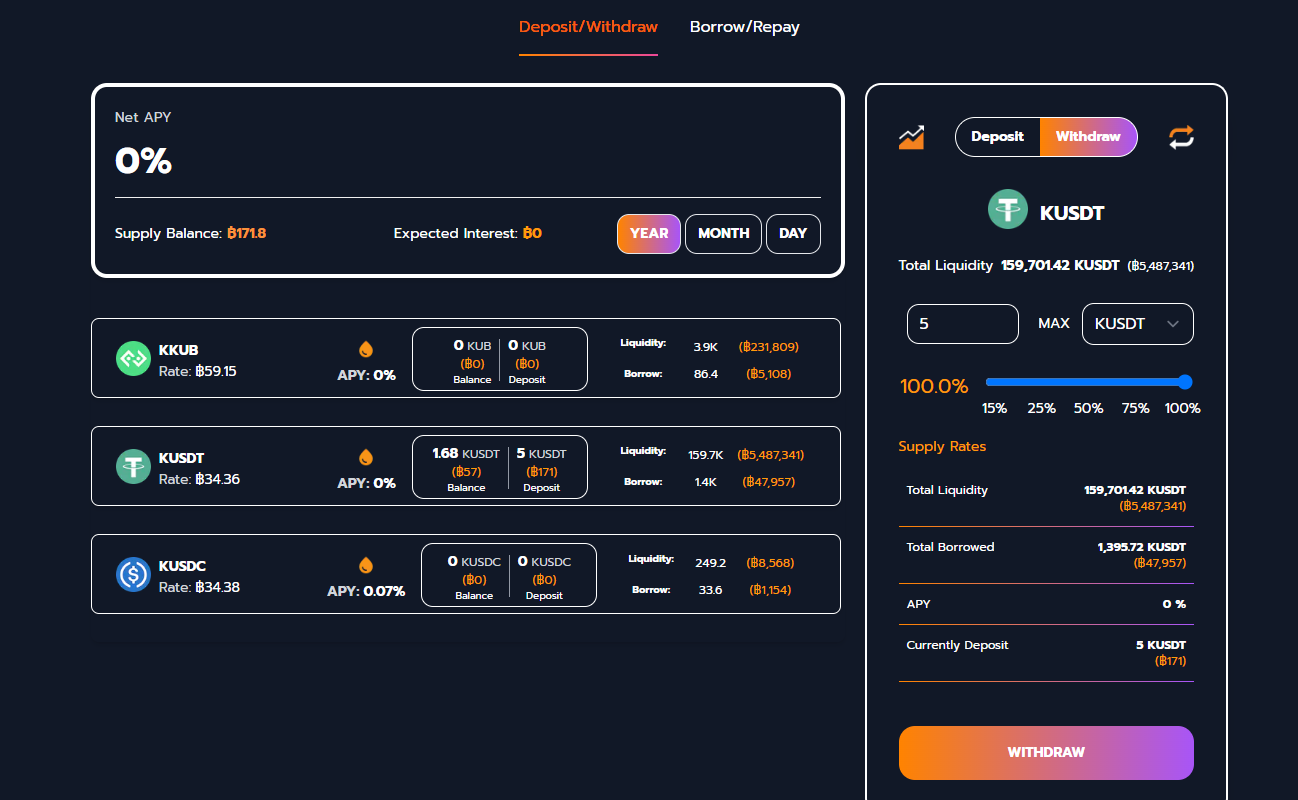
Task: Open the chart icon in the side panel
Action: (x=911, y=137)
